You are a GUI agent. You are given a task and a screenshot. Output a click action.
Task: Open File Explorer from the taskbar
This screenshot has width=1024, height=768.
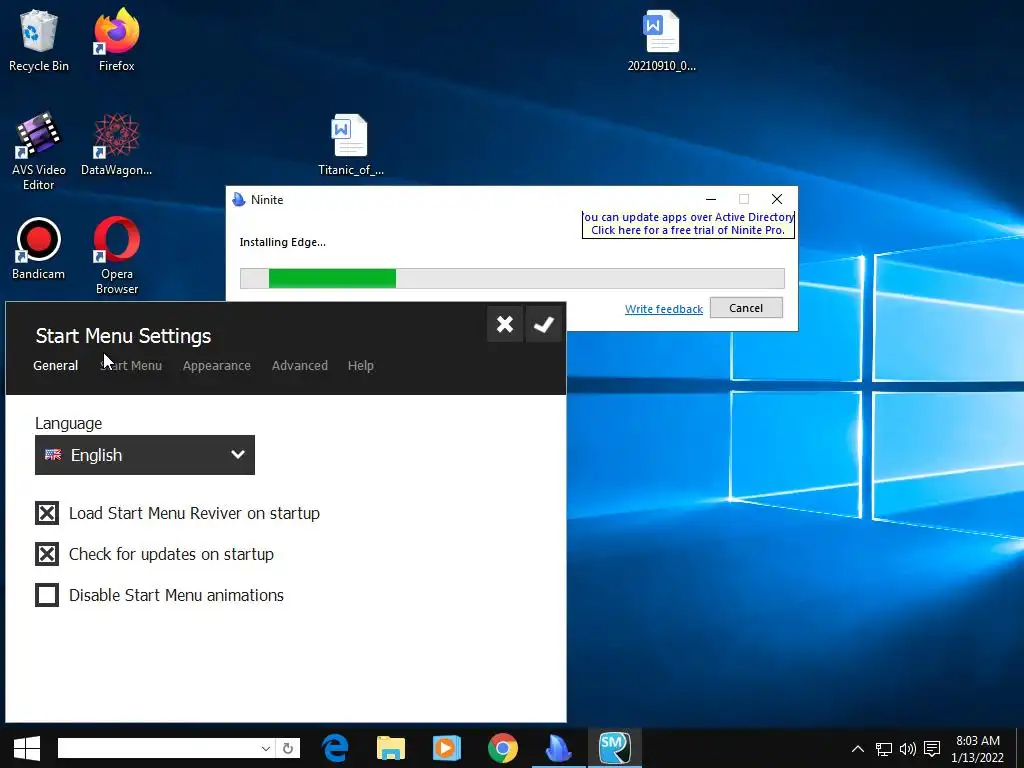(391, 748)
